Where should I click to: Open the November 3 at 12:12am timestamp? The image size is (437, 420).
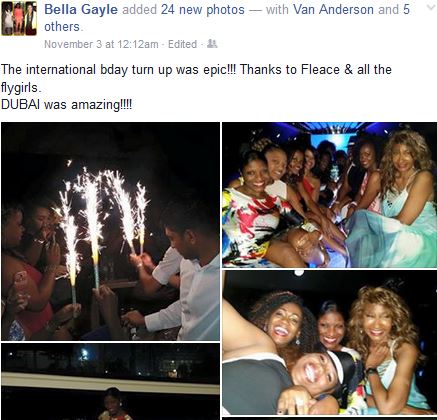[x=101, y=44]
